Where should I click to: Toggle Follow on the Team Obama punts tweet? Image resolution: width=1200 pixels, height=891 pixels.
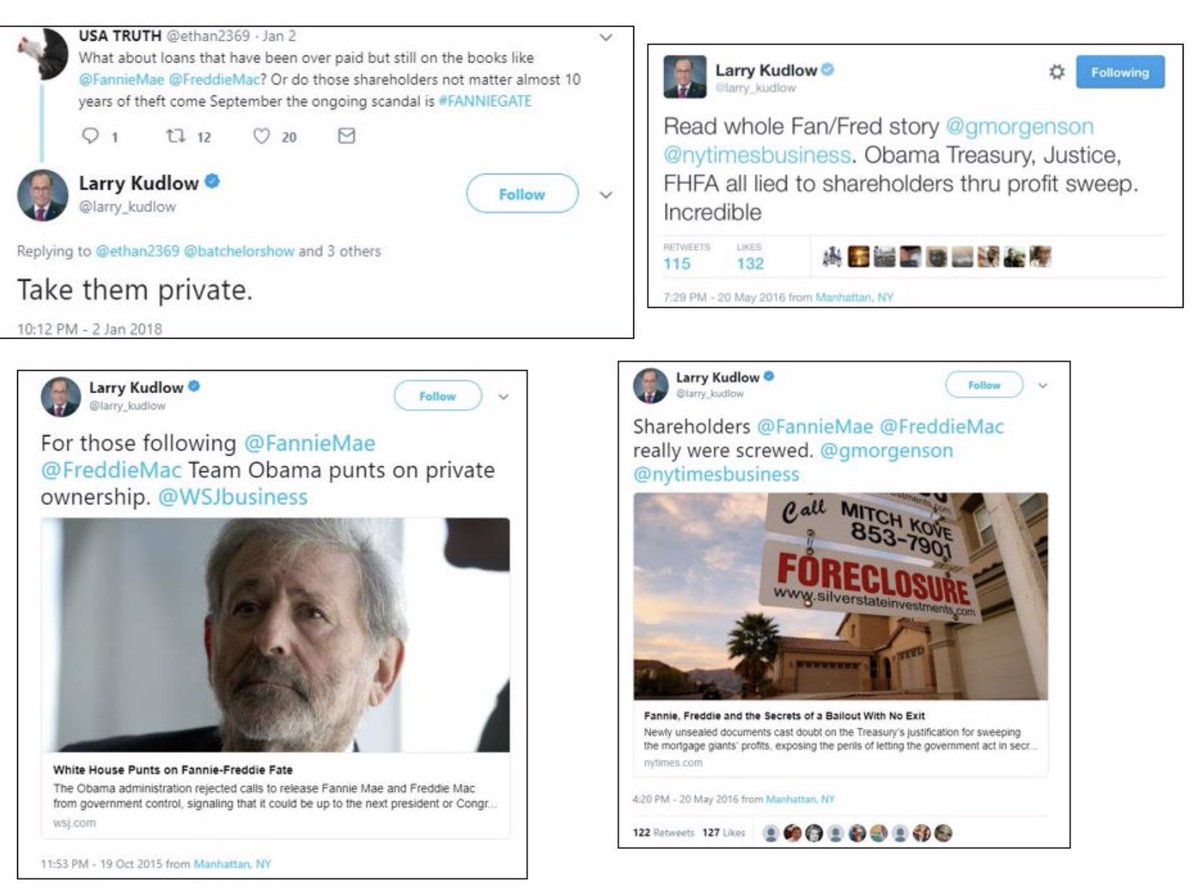pyautogui.click(x=437, y=396)
